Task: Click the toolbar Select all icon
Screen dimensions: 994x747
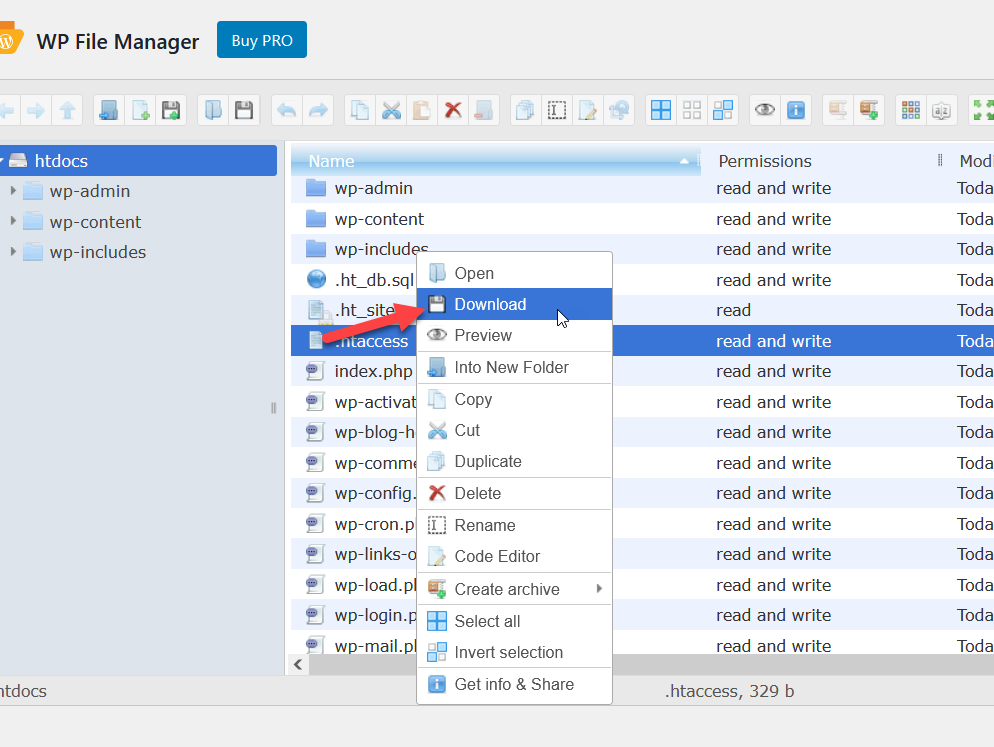Action: (x=661, y=111)
